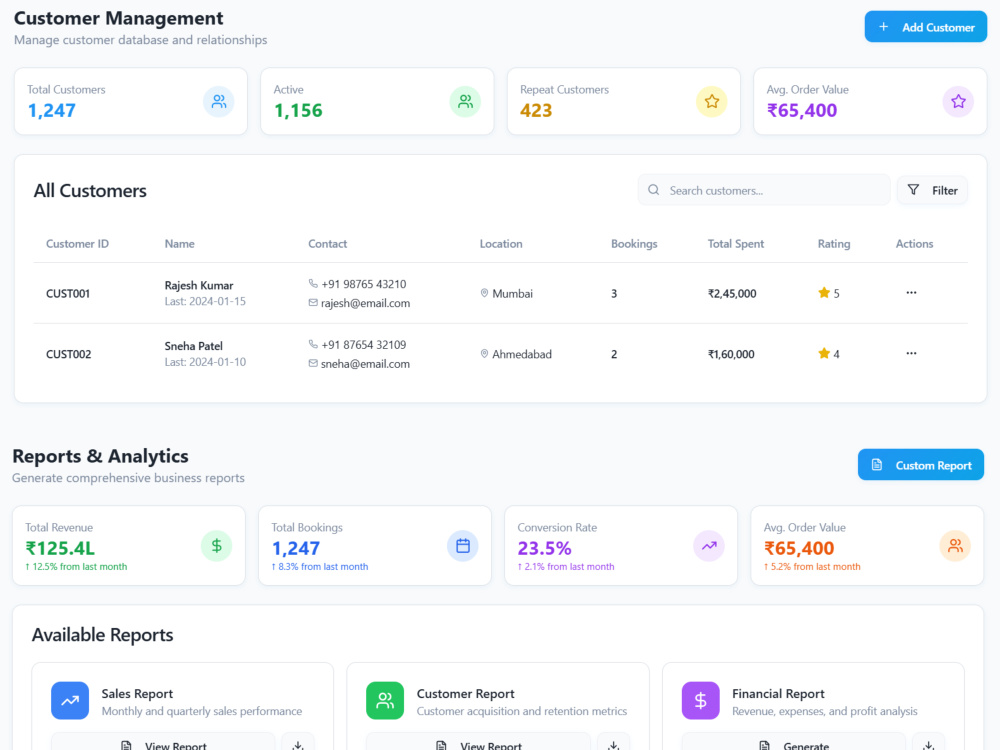Click the purple star icon for Avg. Order Value
The image size is (1000, 750).
tap(958, 101)
